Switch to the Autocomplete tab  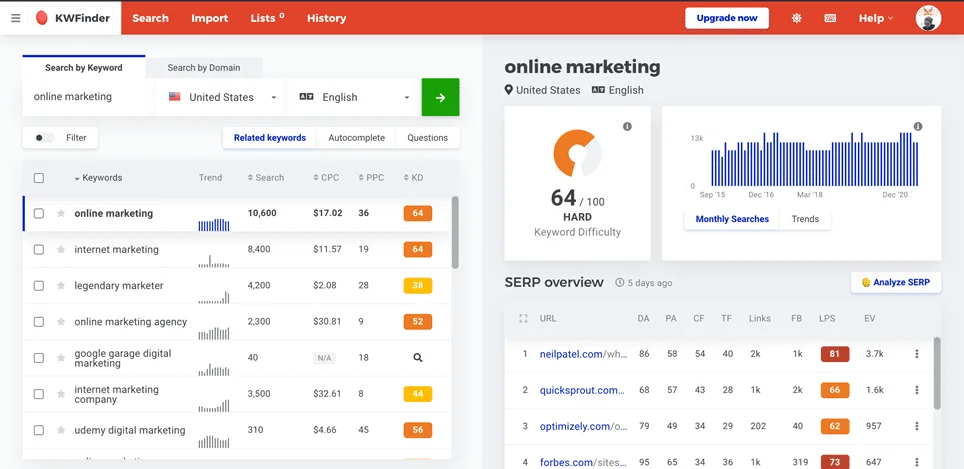click(357, 138)
